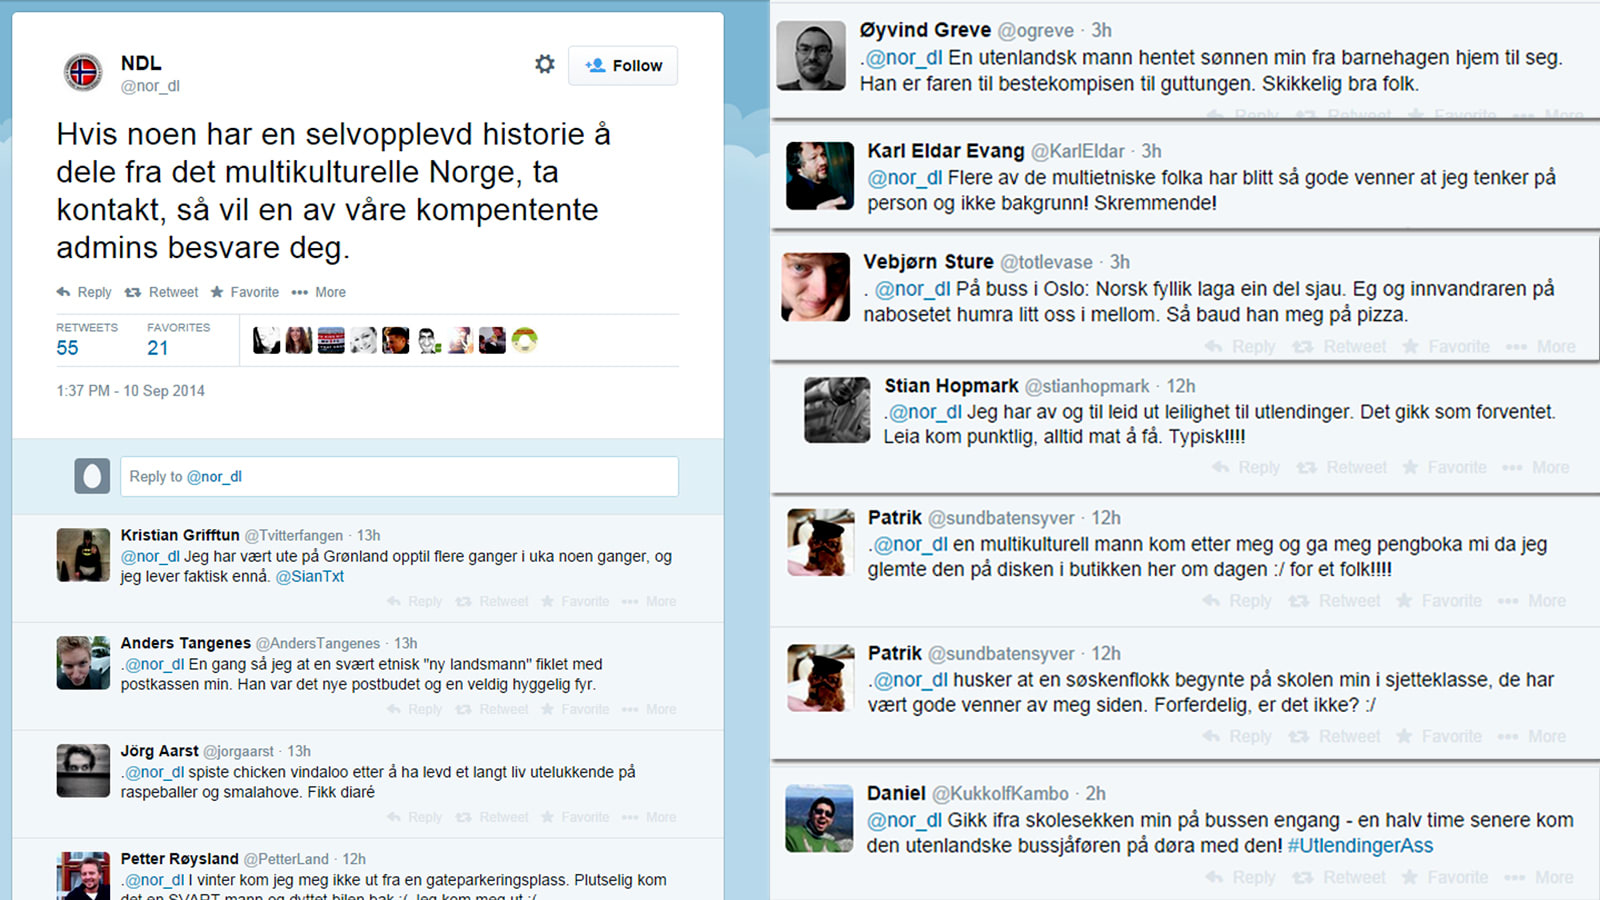The width and height of the screenshot is (1600, 900).
Task: Click the Reply to @nor_dl input field
Action: 399,477
